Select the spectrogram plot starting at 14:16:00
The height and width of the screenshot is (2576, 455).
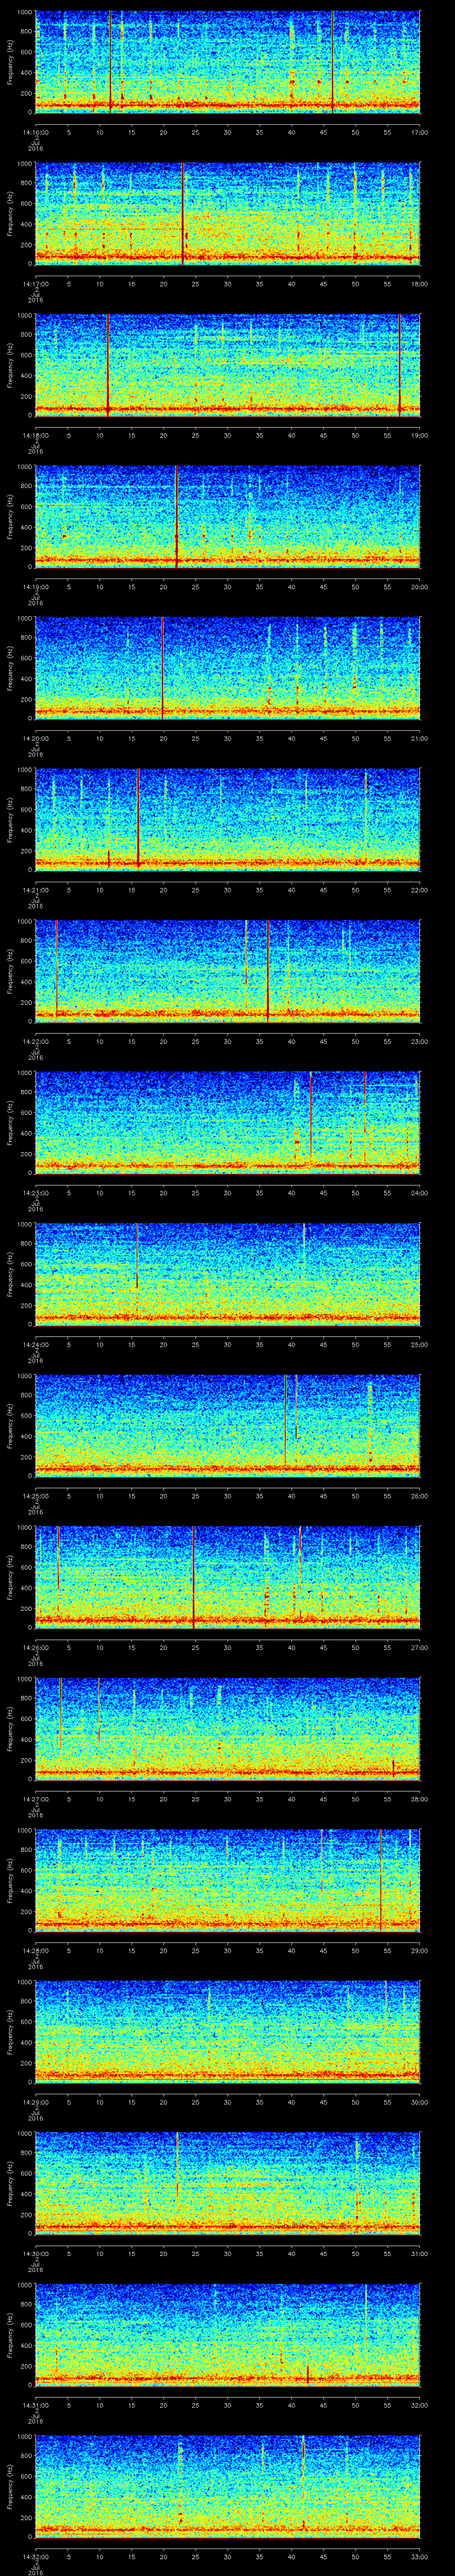pyautogui.click(x=227, y=62)
